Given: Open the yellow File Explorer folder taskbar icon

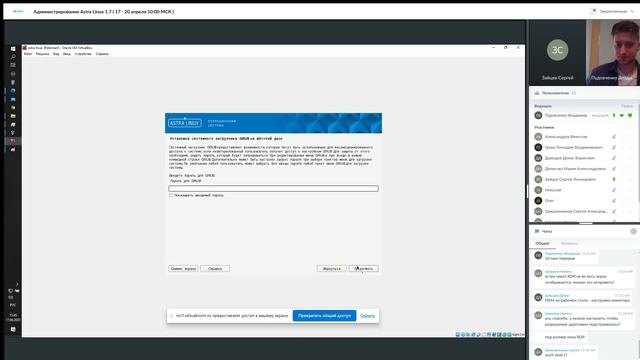Looking at the screenshot, I should [x=13, y=116].
